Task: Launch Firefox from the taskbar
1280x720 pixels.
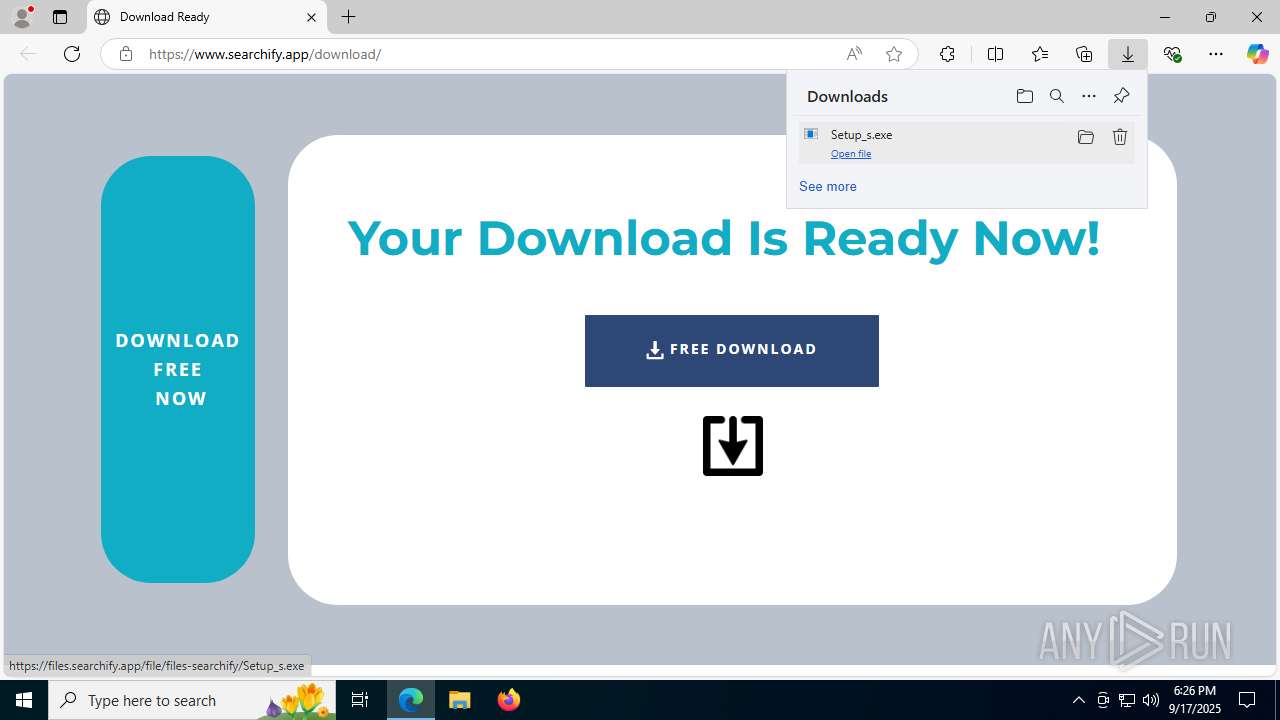Action: [509, 700]
